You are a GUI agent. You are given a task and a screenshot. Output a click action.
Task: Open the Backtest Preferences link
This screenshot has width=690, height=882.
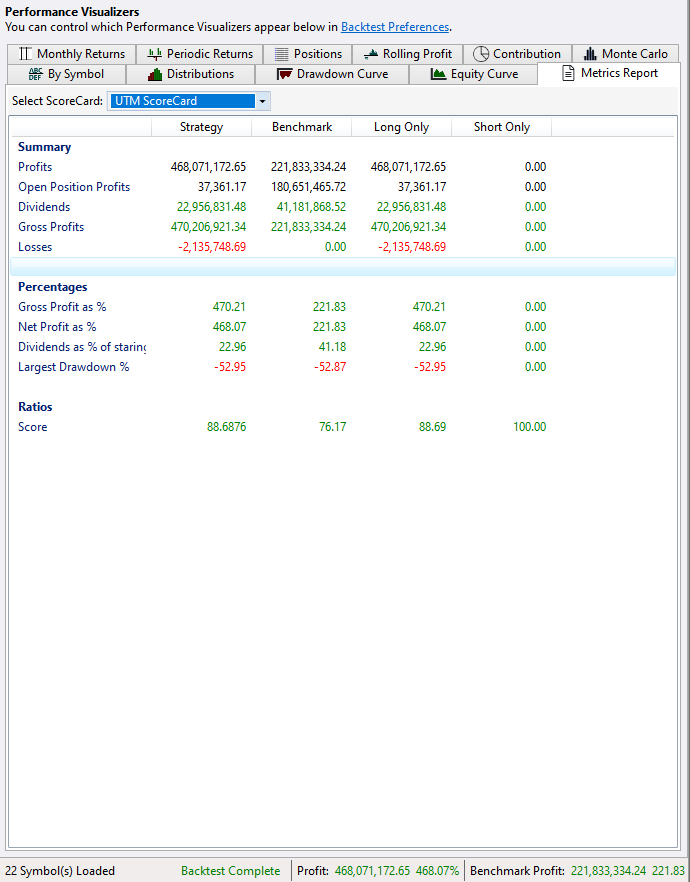[x=395, y=27]
